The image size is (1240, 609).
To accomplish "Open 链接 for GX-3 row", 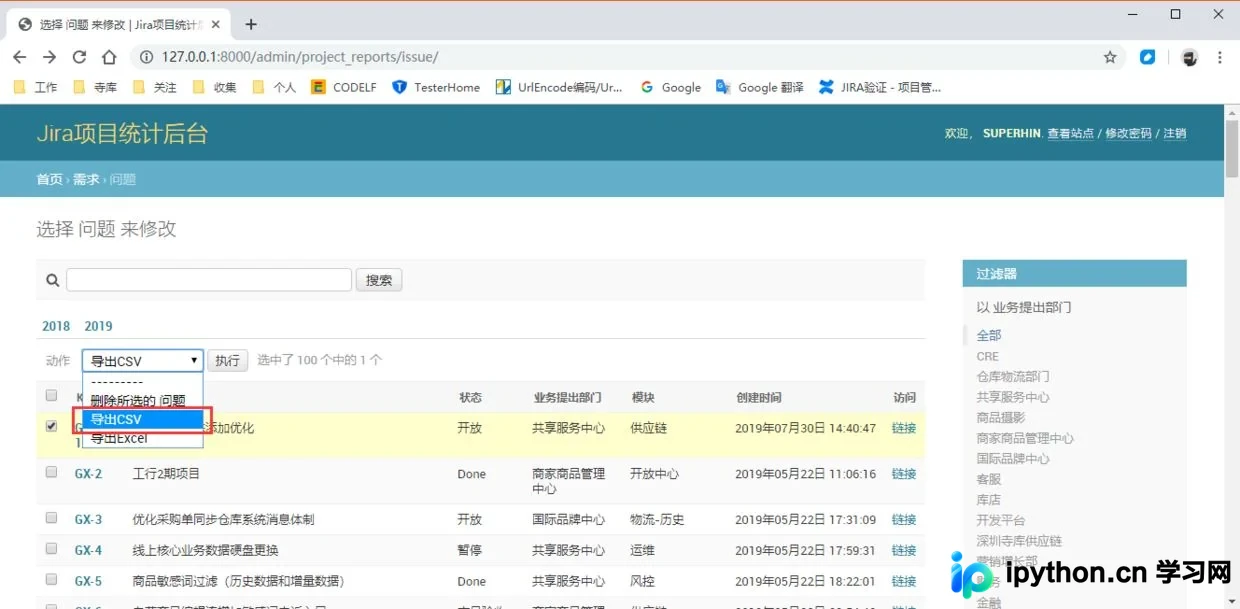I will [904, 520].
